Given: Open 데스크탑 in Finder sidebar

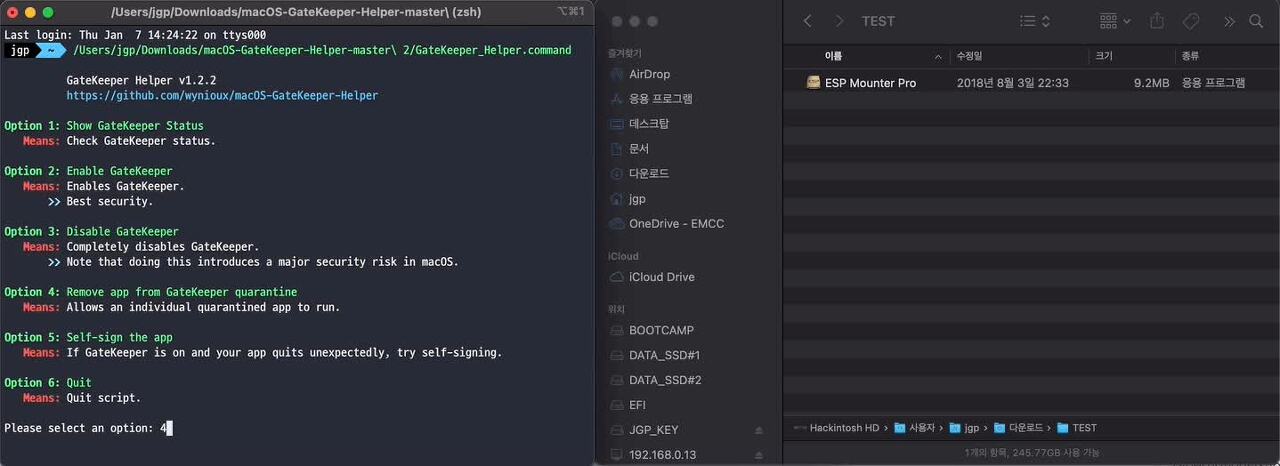Looking at the screenshot, I should 649,124.
